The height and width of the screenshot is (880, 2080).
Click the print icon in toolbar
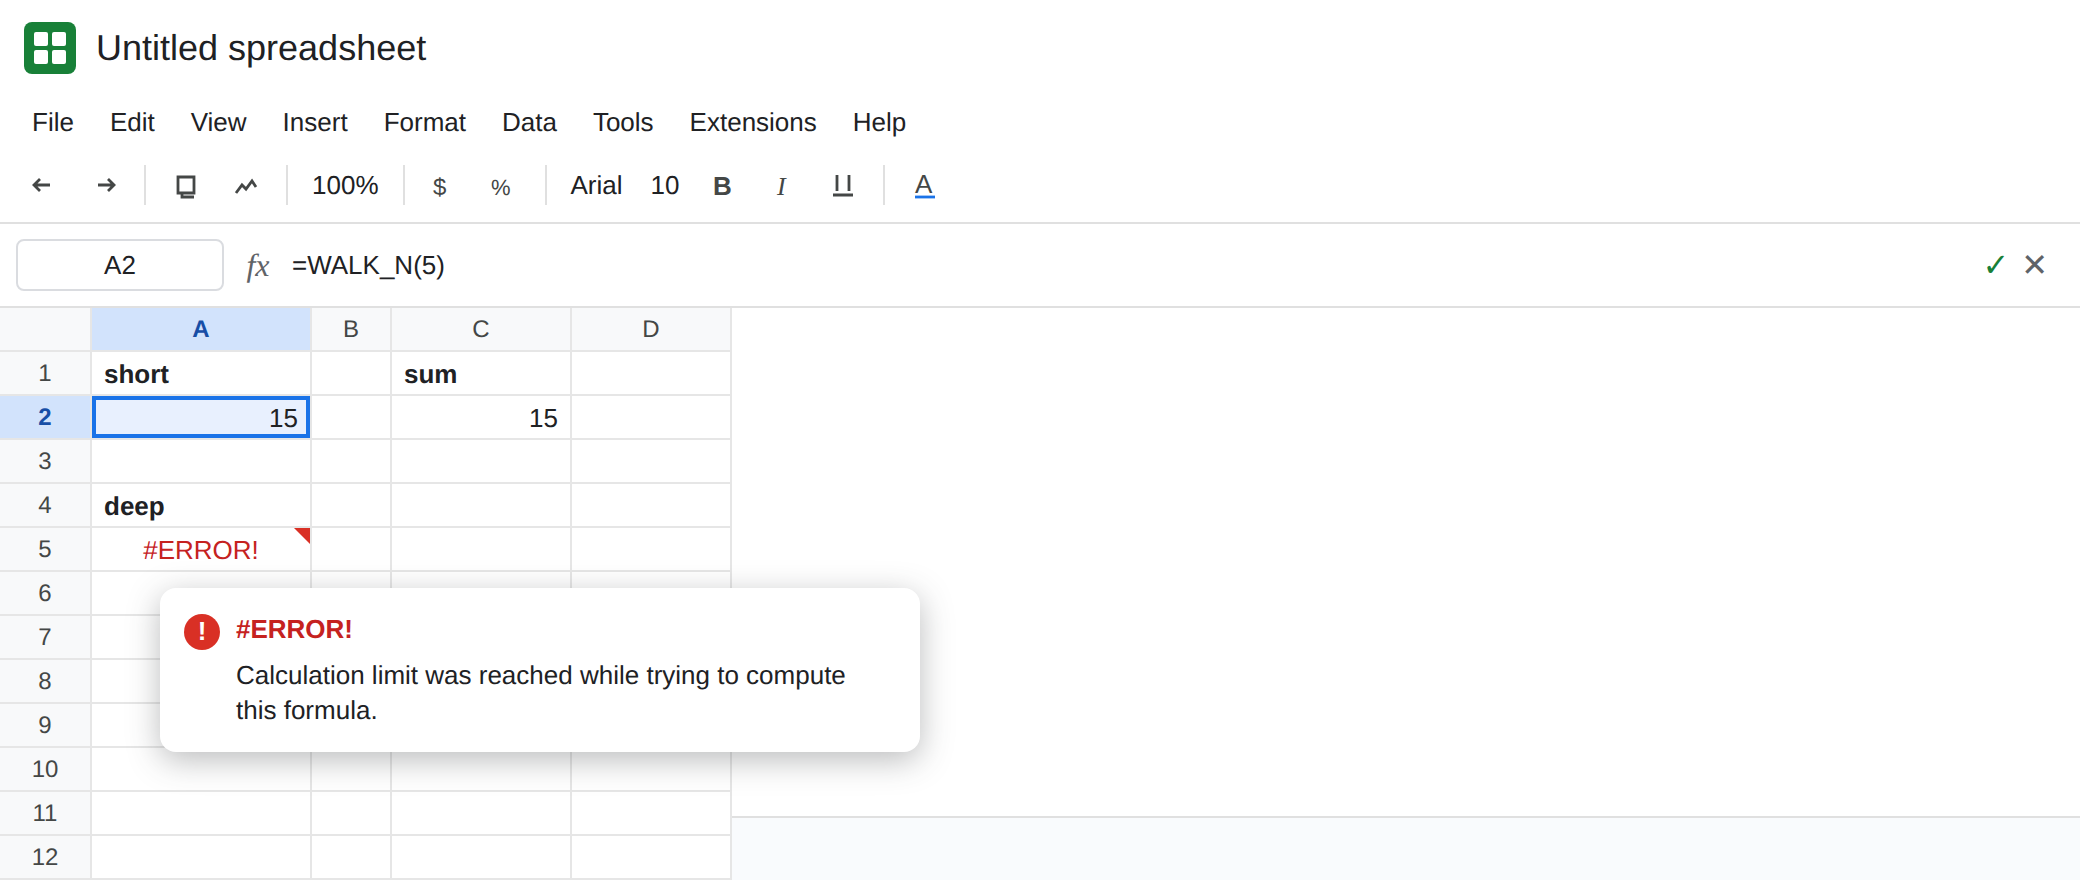pos(186,186)
